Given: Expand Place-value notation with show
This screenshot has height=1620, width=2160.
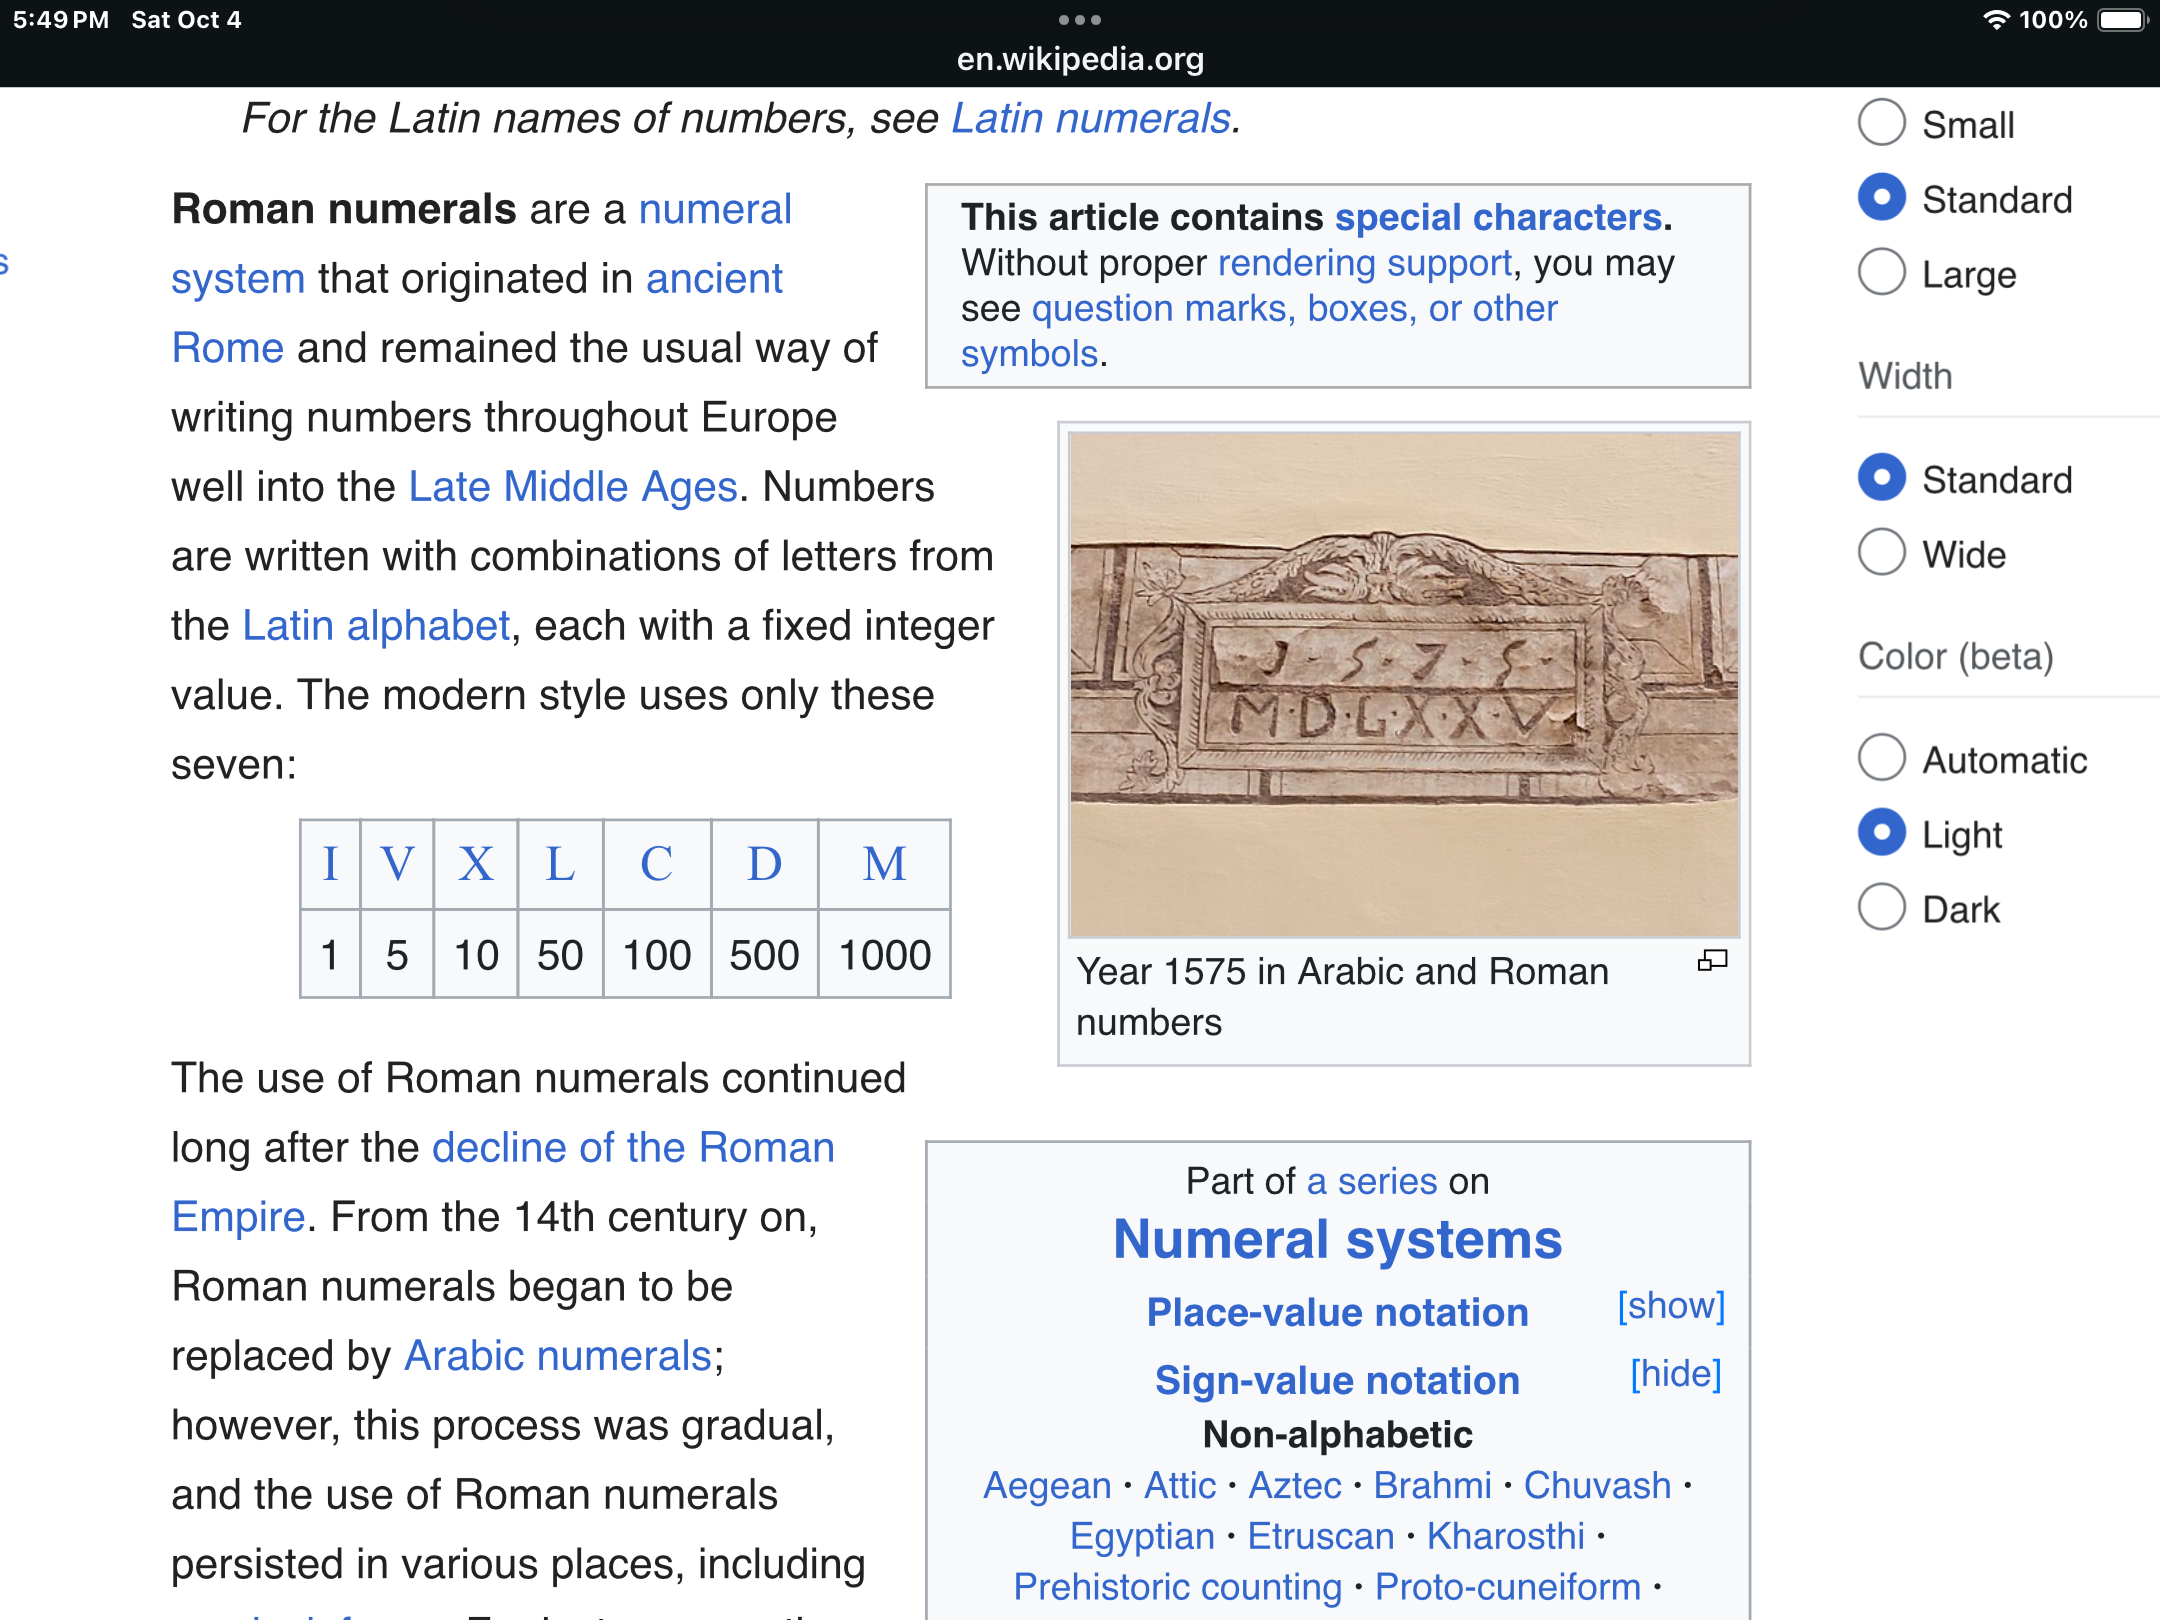Looking at the screenshot, I should point(1671,1306).
